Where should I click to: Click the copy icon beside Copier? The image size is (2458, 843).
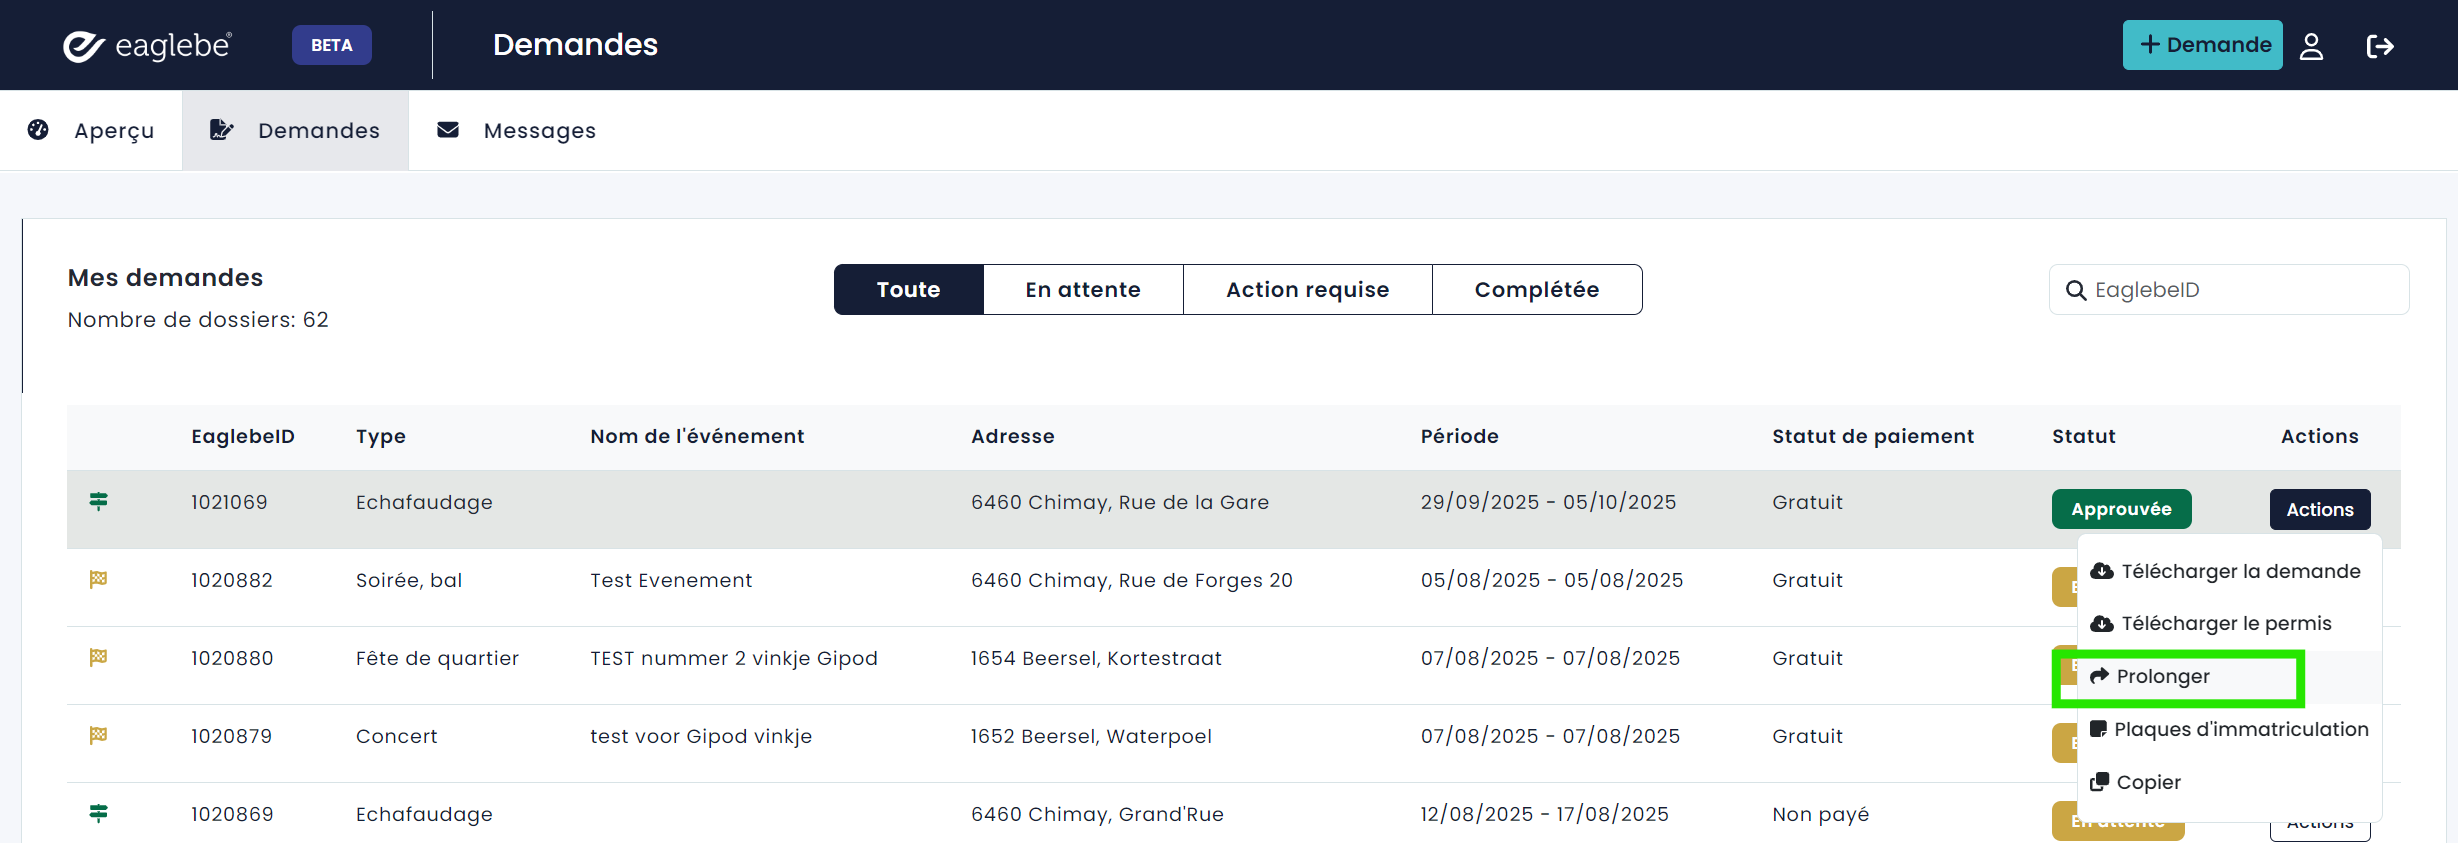(x=2099, y=782)
